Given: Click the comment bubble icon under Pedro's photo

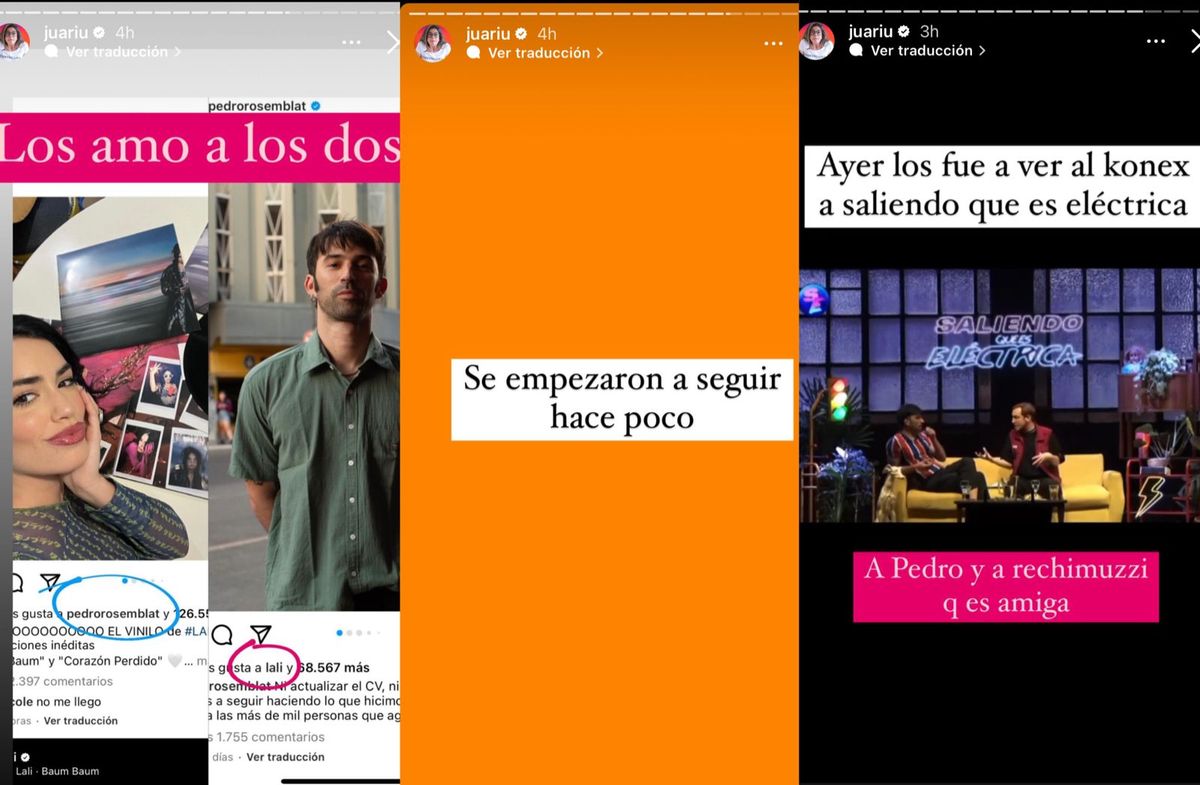Looking at the screenshot, I should [x=222, y=635].
